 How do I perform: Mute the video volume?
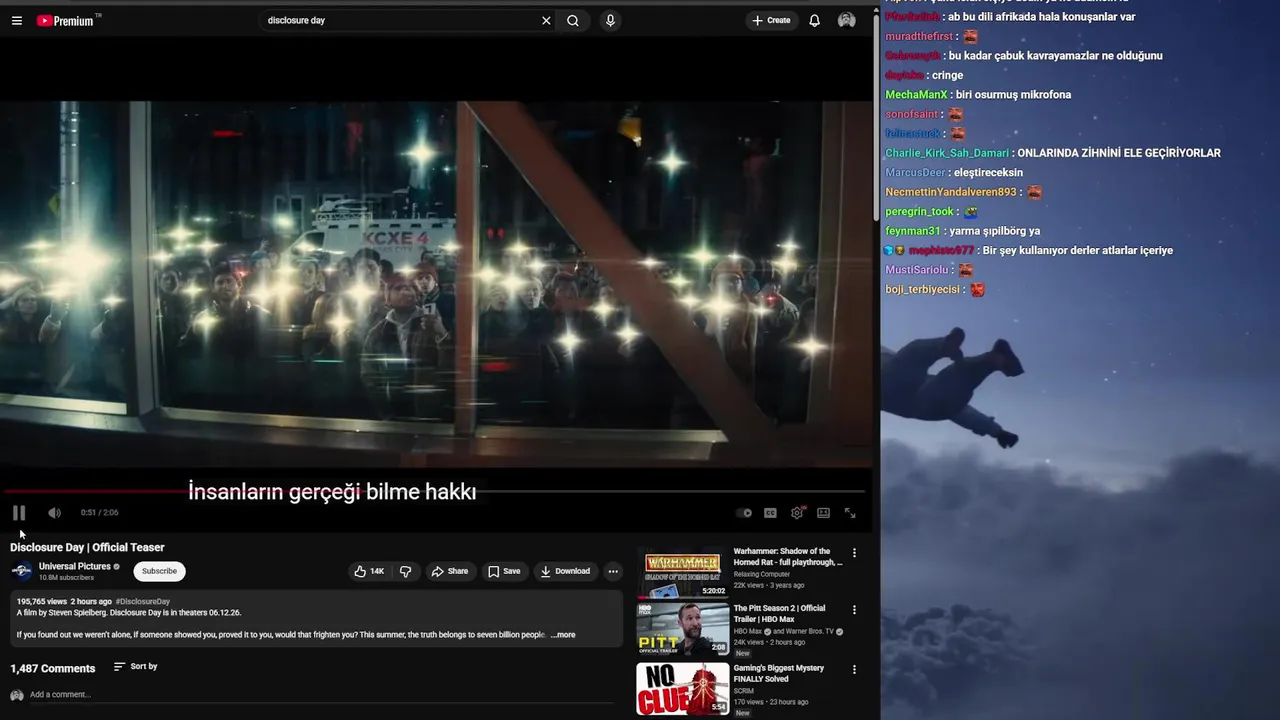54,513
